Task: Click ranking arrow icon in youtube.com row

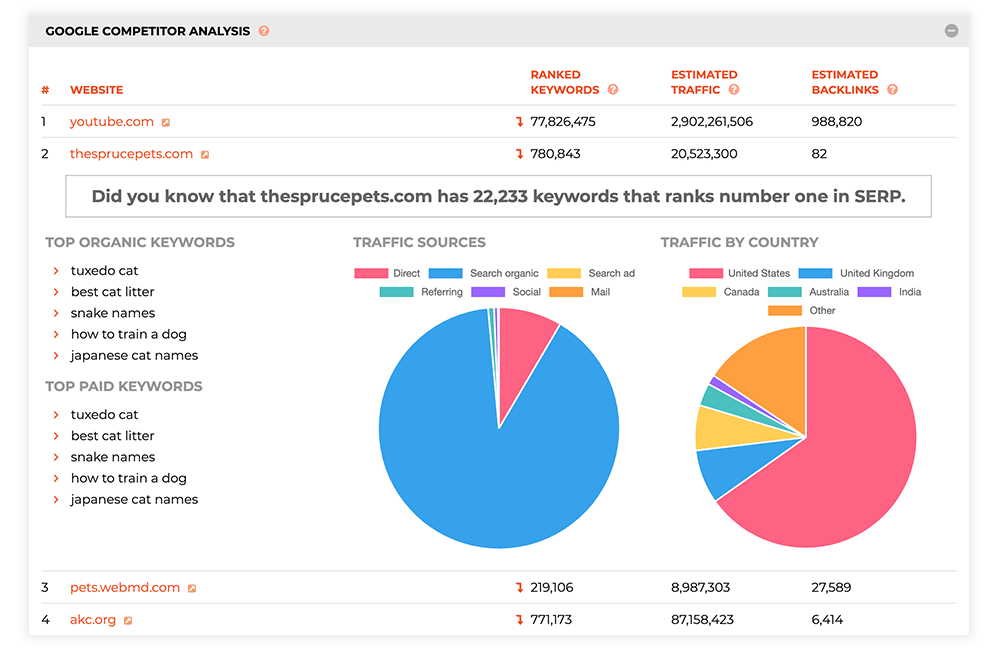Action: [519, 121]
